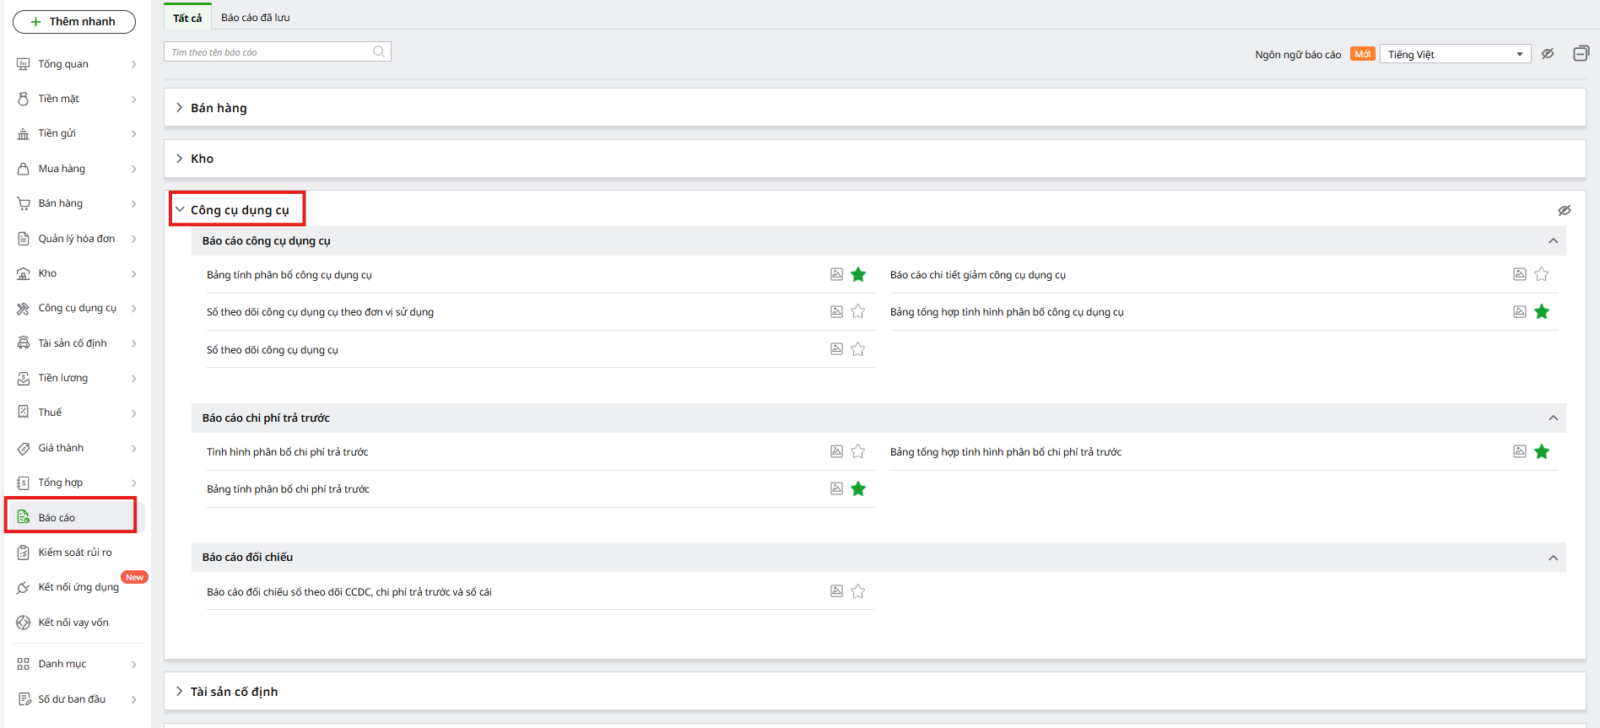This screenshot has width=1600, height=728.
Task: Star Sổ theo dõi công cụ dụng cụ theo đơn vị sử dụng
Action: [858, 312]
